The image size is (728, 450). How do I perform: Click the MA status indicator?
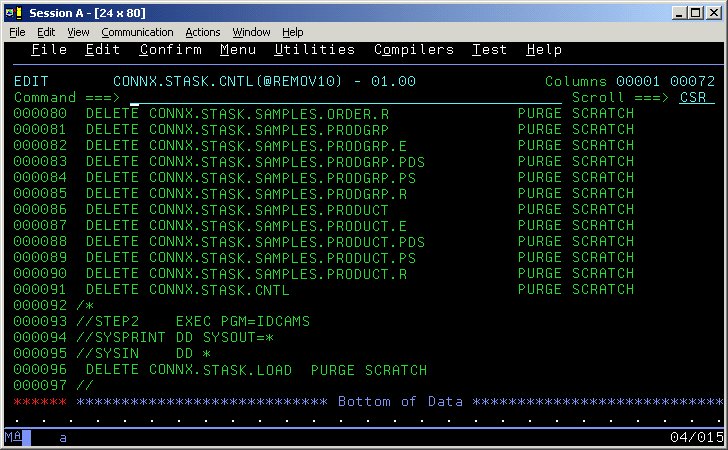point(12,438)
